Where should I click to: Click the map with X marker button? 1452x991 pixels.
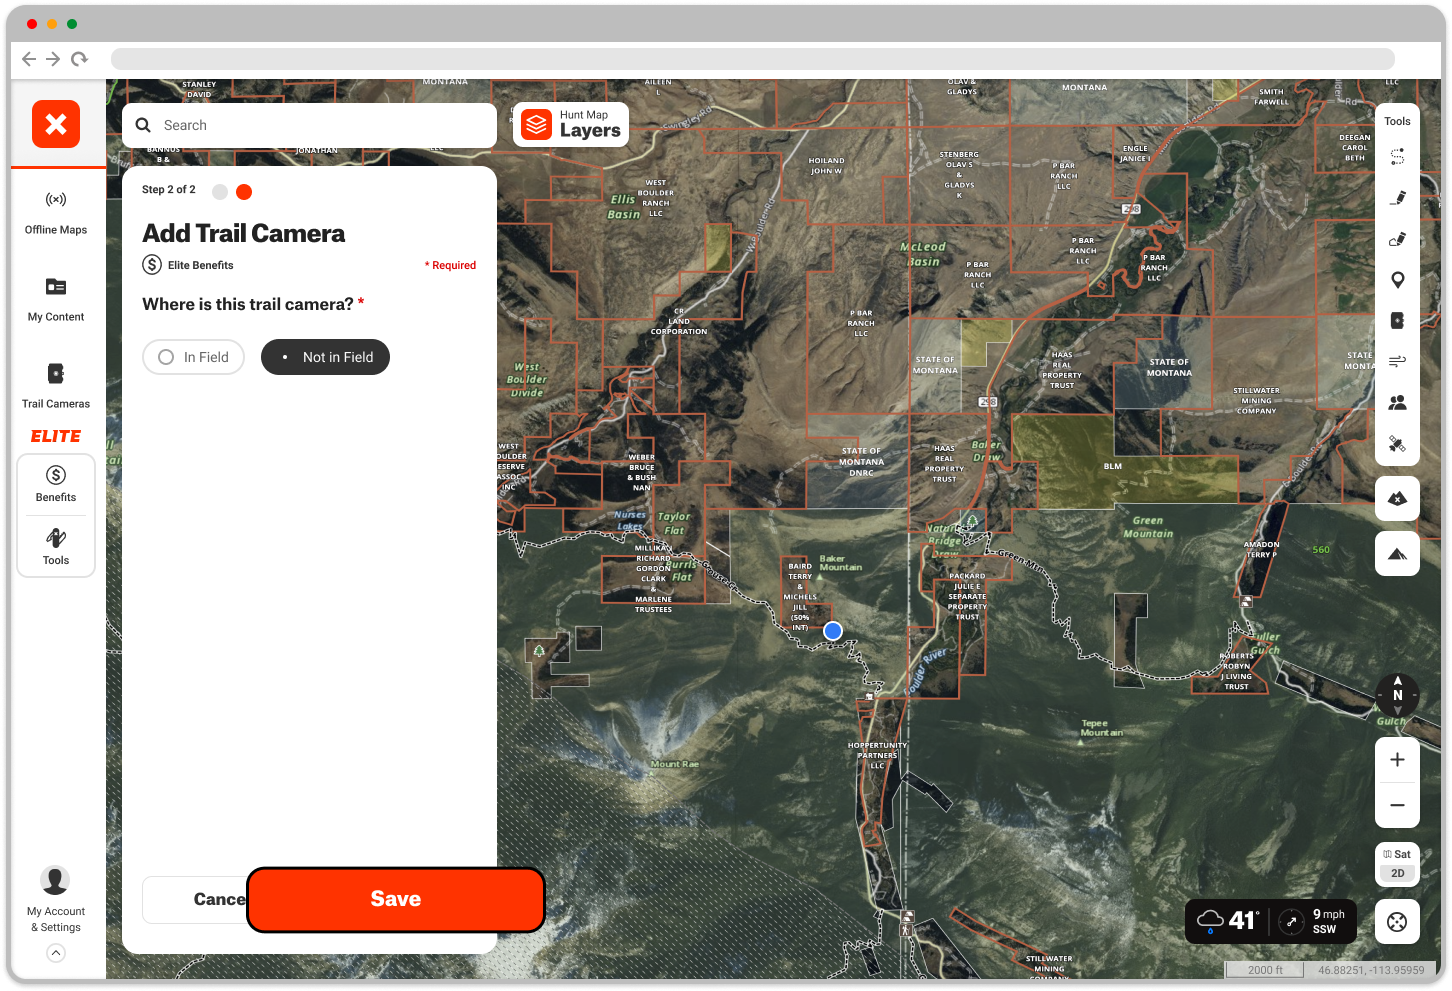point(1397,498)
